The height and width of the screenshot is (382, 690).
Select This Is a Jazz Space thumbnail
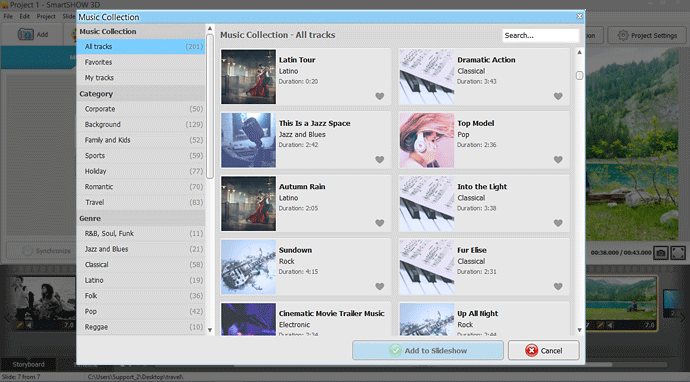[249, 140]
